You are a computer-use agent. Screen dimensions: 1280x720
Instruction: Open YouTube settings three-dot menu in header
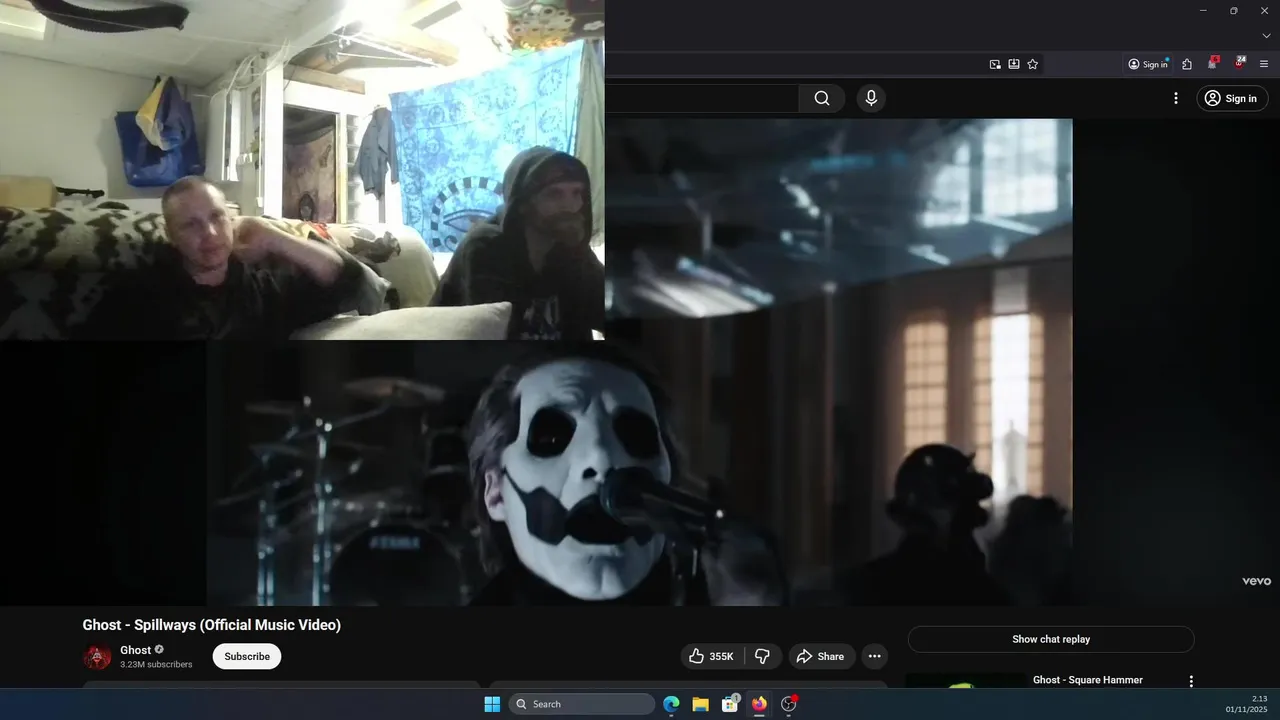pos(1176,98)
